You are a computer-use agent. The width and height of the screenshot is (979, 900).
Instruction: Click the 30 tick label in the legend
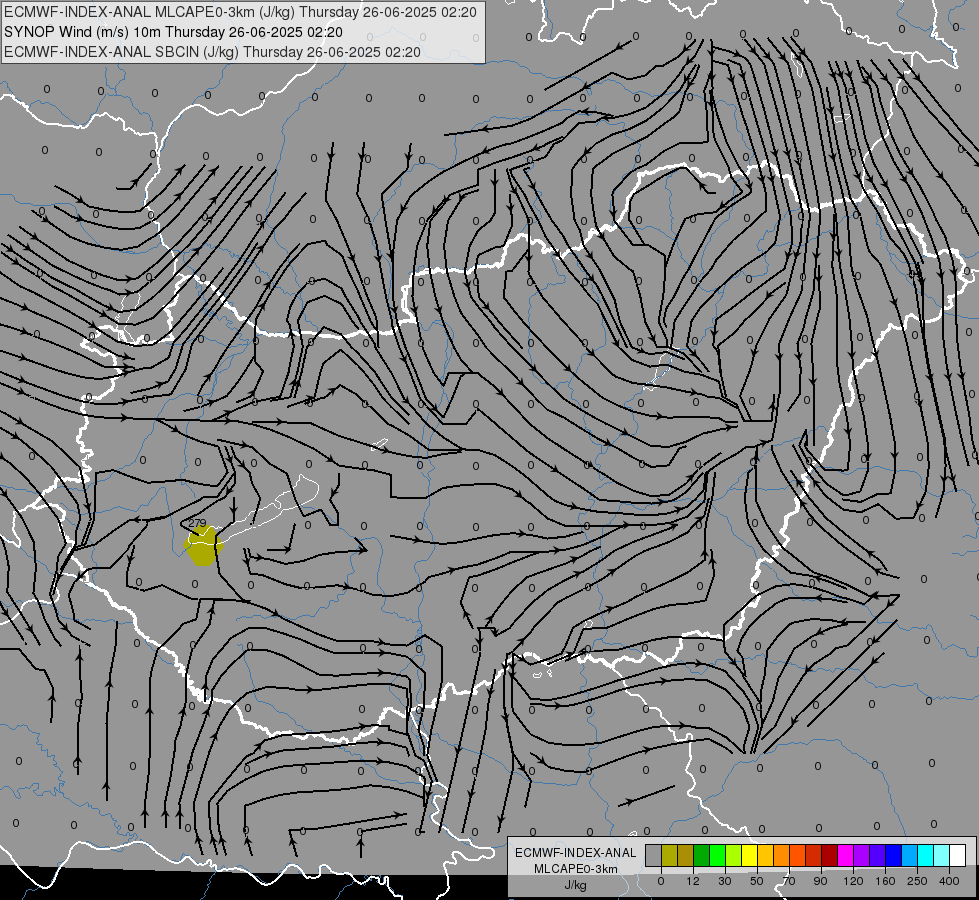click(x=725, y=881)
